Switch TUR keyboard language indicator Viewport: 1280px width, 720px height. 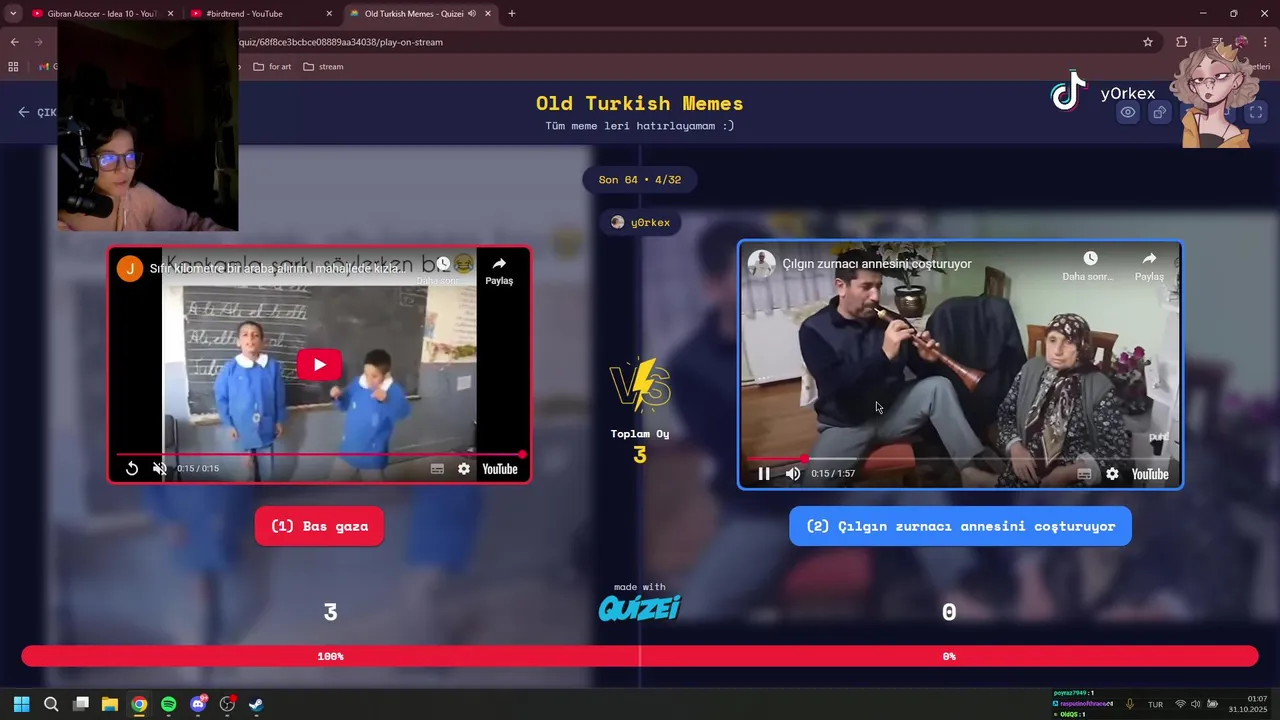1155,704
